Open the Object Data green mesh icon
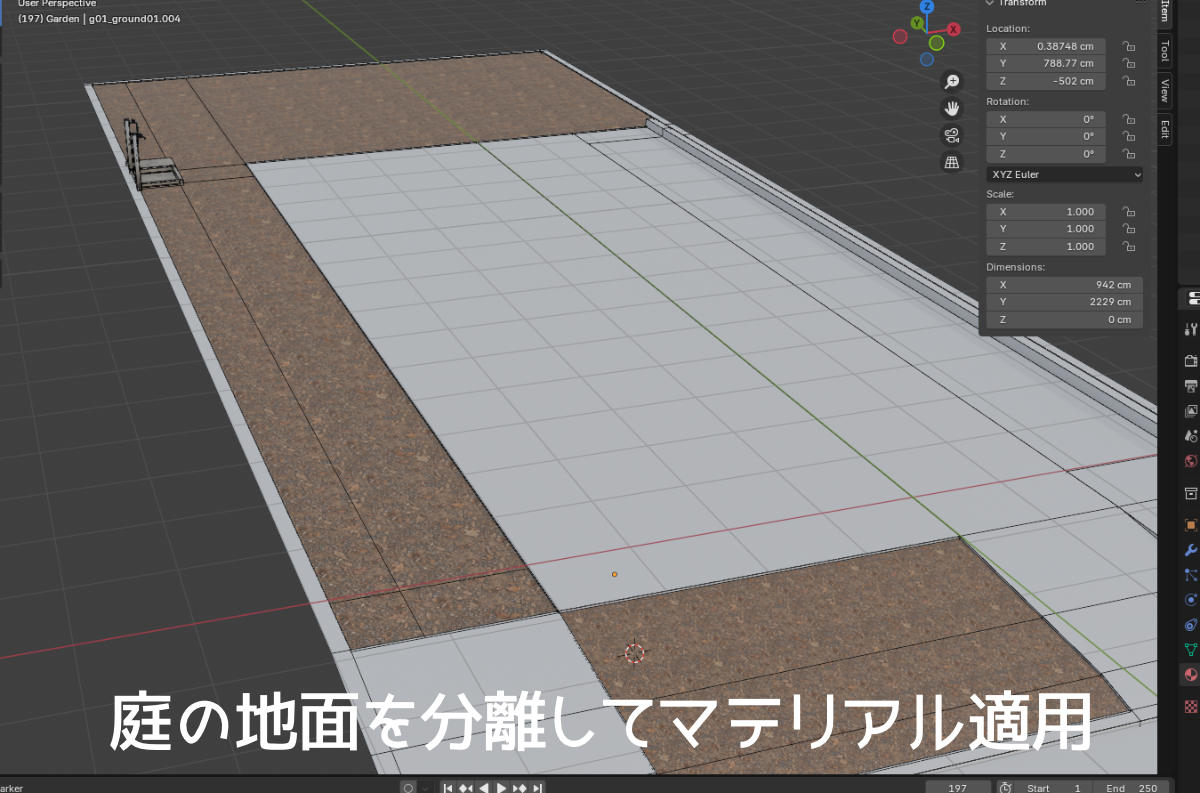 click(x=1190, y=650)
